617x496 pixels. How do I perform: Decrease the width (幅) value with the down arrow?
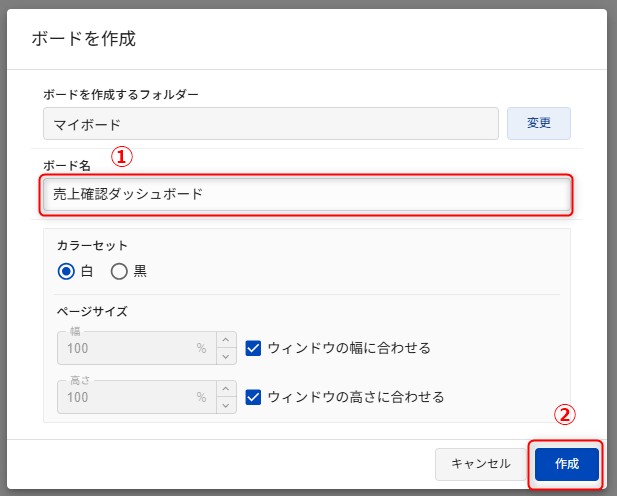226,356
